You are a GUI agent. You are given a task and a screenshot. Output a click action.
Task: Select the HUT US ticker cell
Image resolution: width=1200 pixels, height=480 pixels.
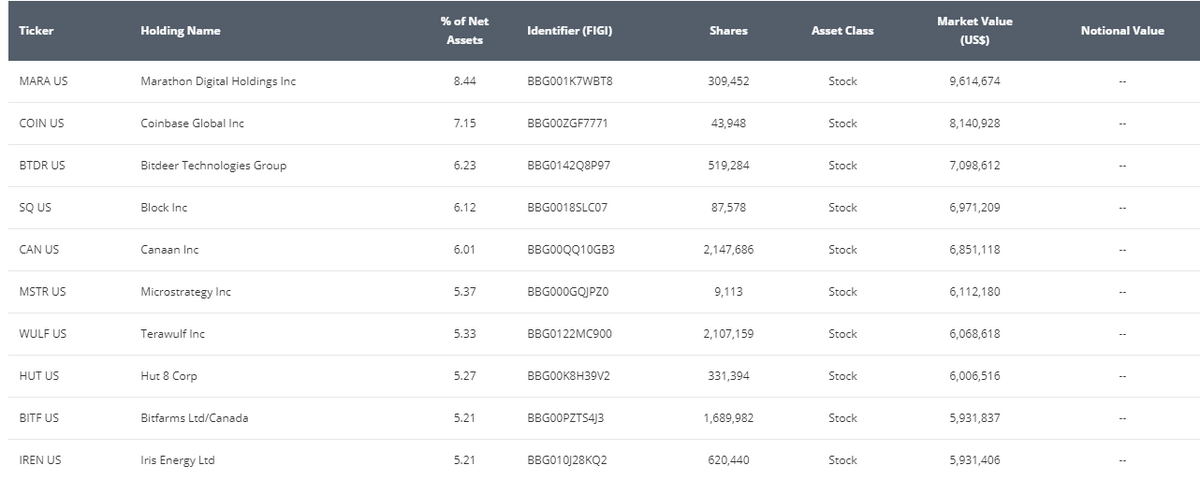tap(39, 376)
